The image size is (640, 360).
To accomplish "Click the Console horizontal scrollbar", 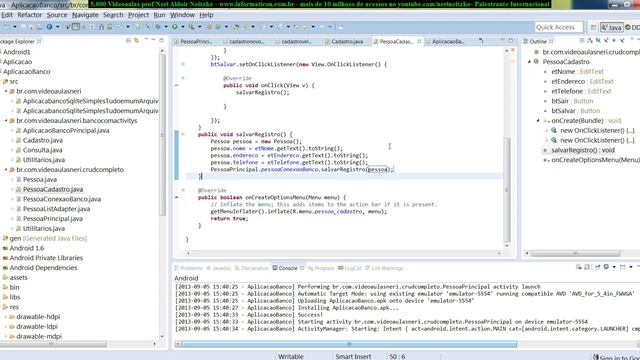I will click(x=349, y=344).
